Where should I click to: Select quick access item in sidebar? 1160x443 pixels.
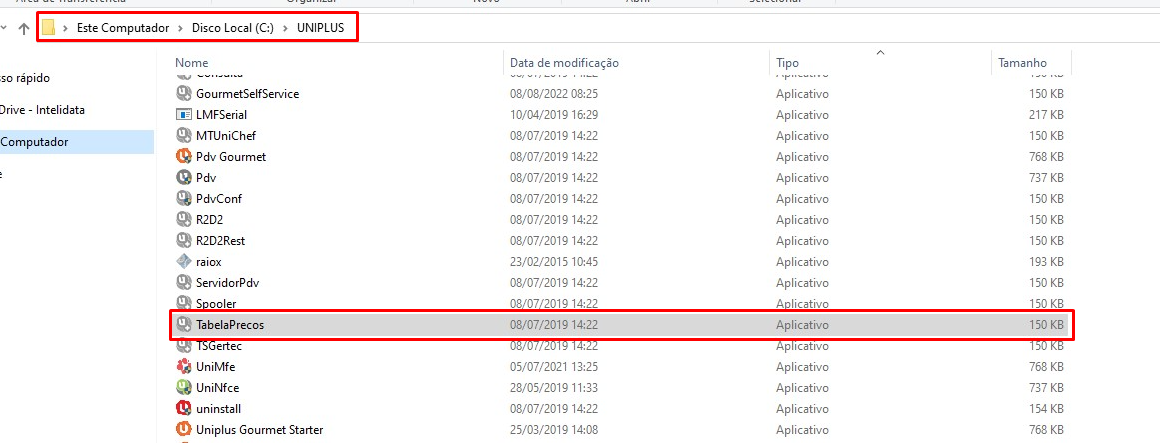click(x=25, y=78)
